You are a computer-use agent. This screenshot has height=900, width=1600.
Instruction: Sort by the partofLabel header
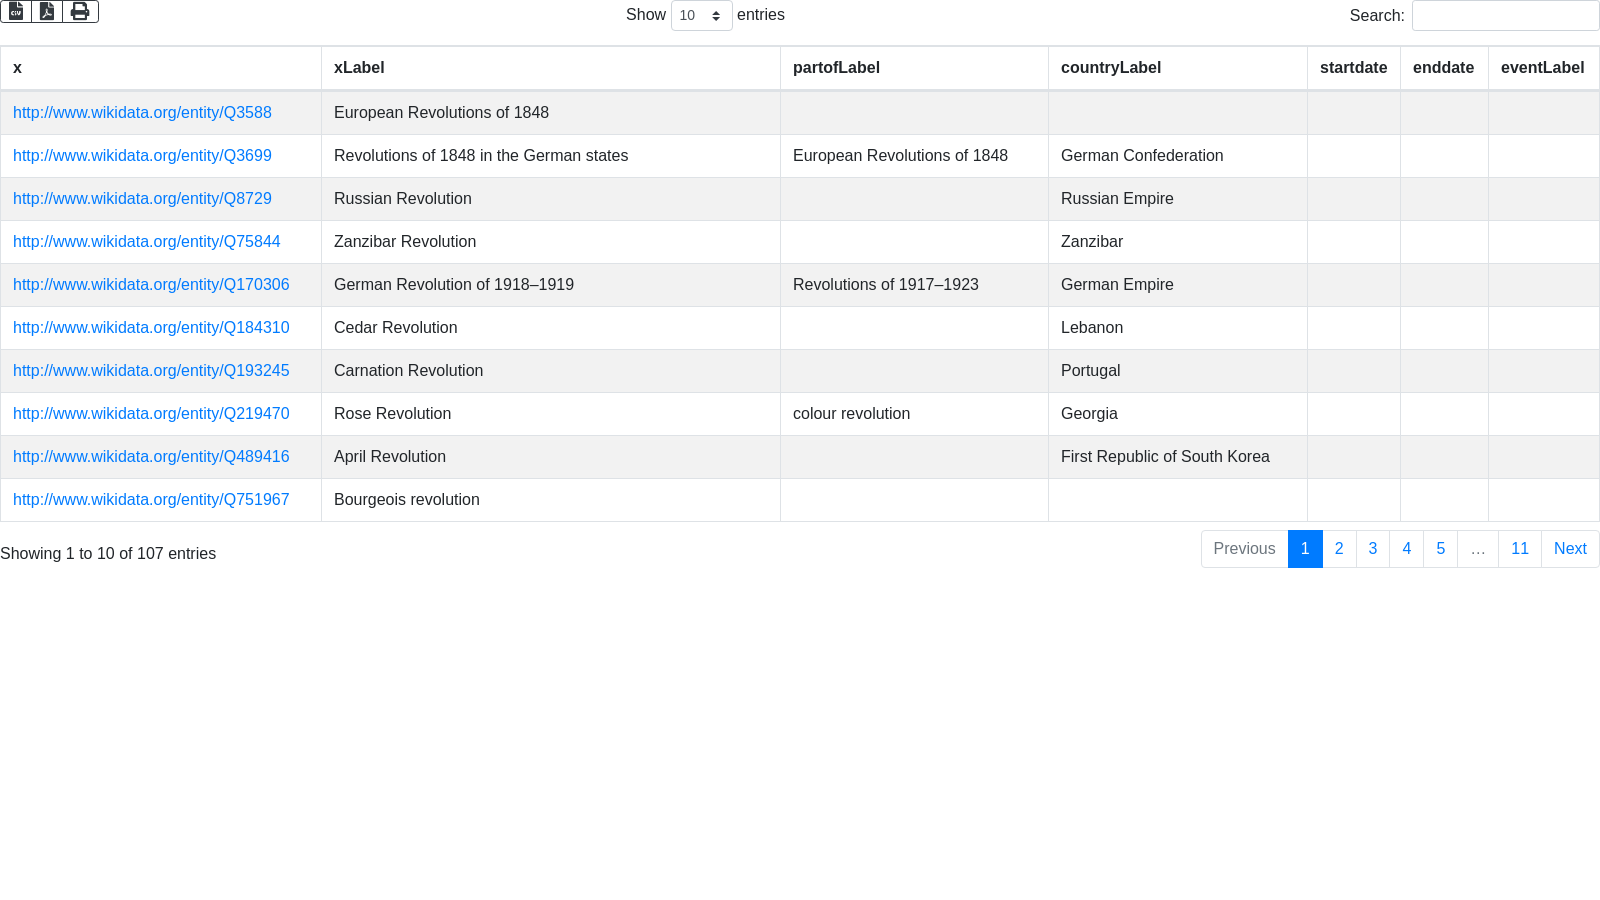(836, 68)
